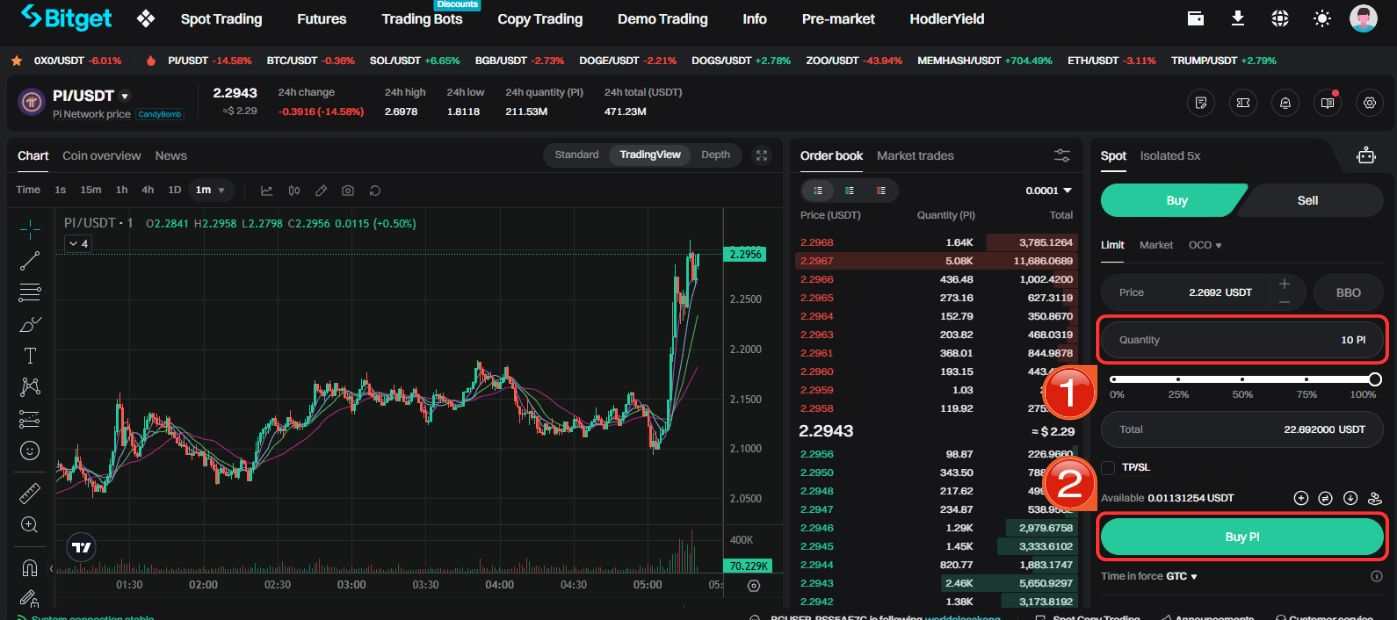
Task: Select the text annotation tool
Action: [x=30, y=356]
